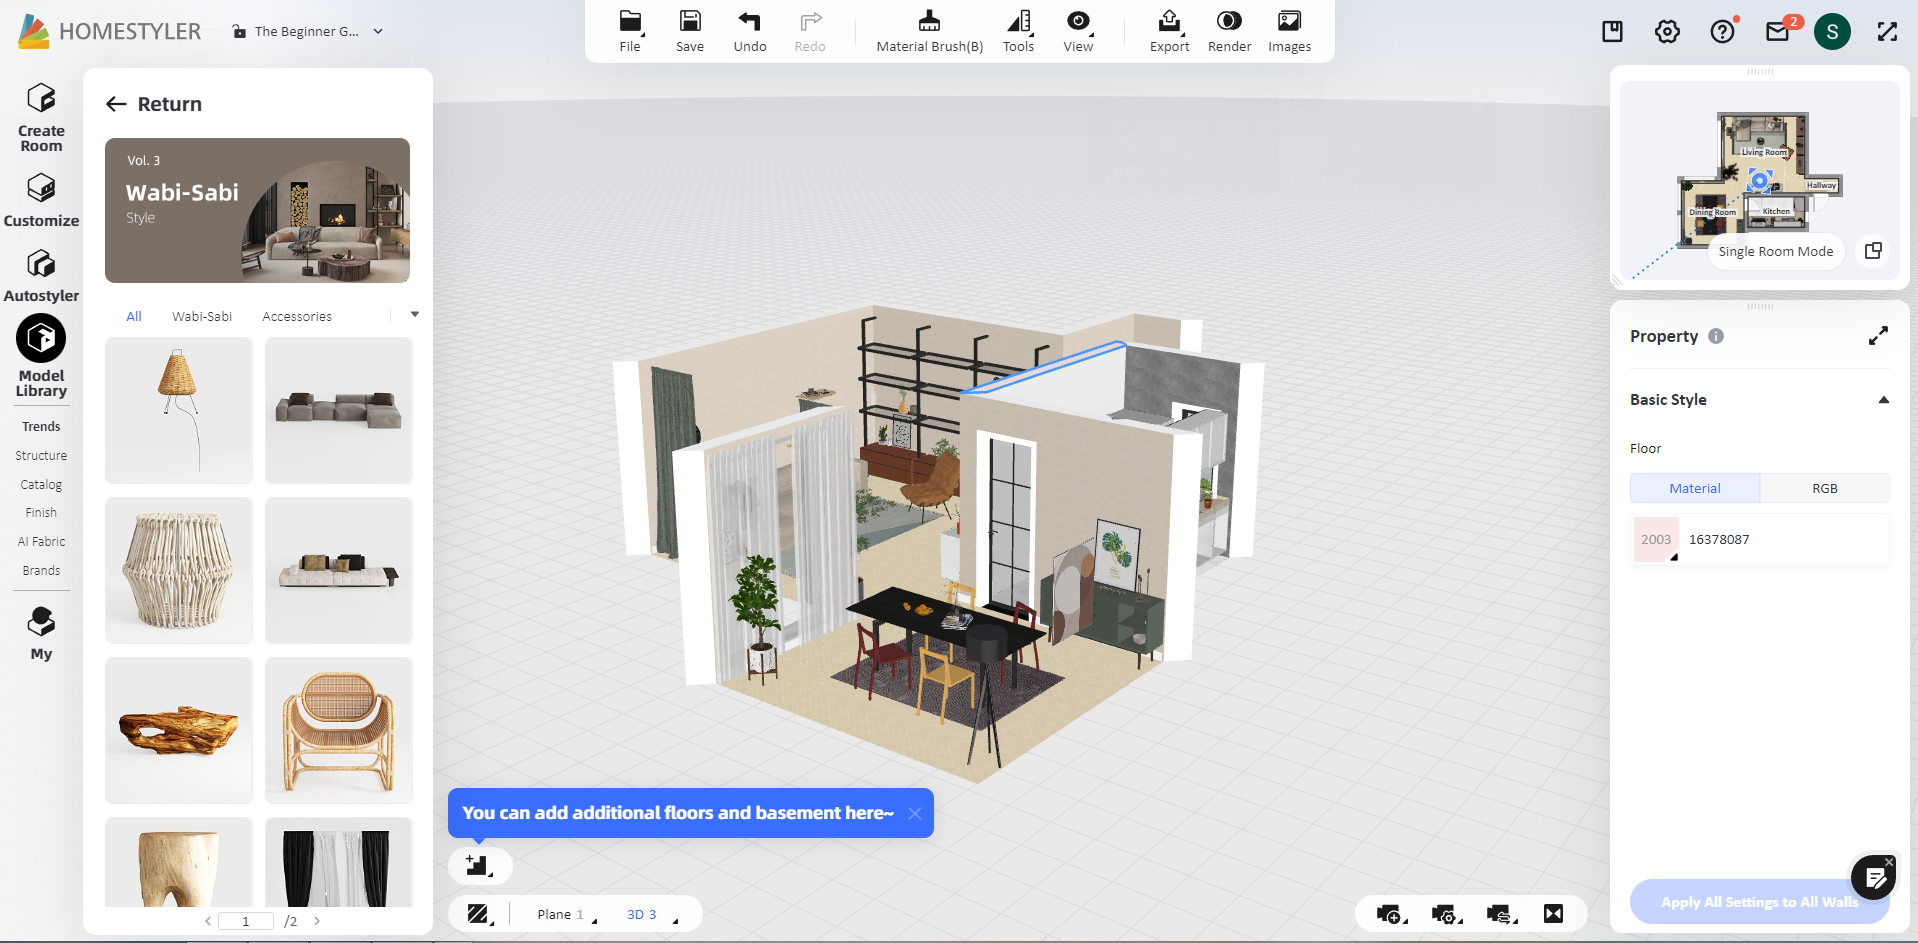
Task: Collapse the Basic Style section
Action: click(x=1883, y=400)
